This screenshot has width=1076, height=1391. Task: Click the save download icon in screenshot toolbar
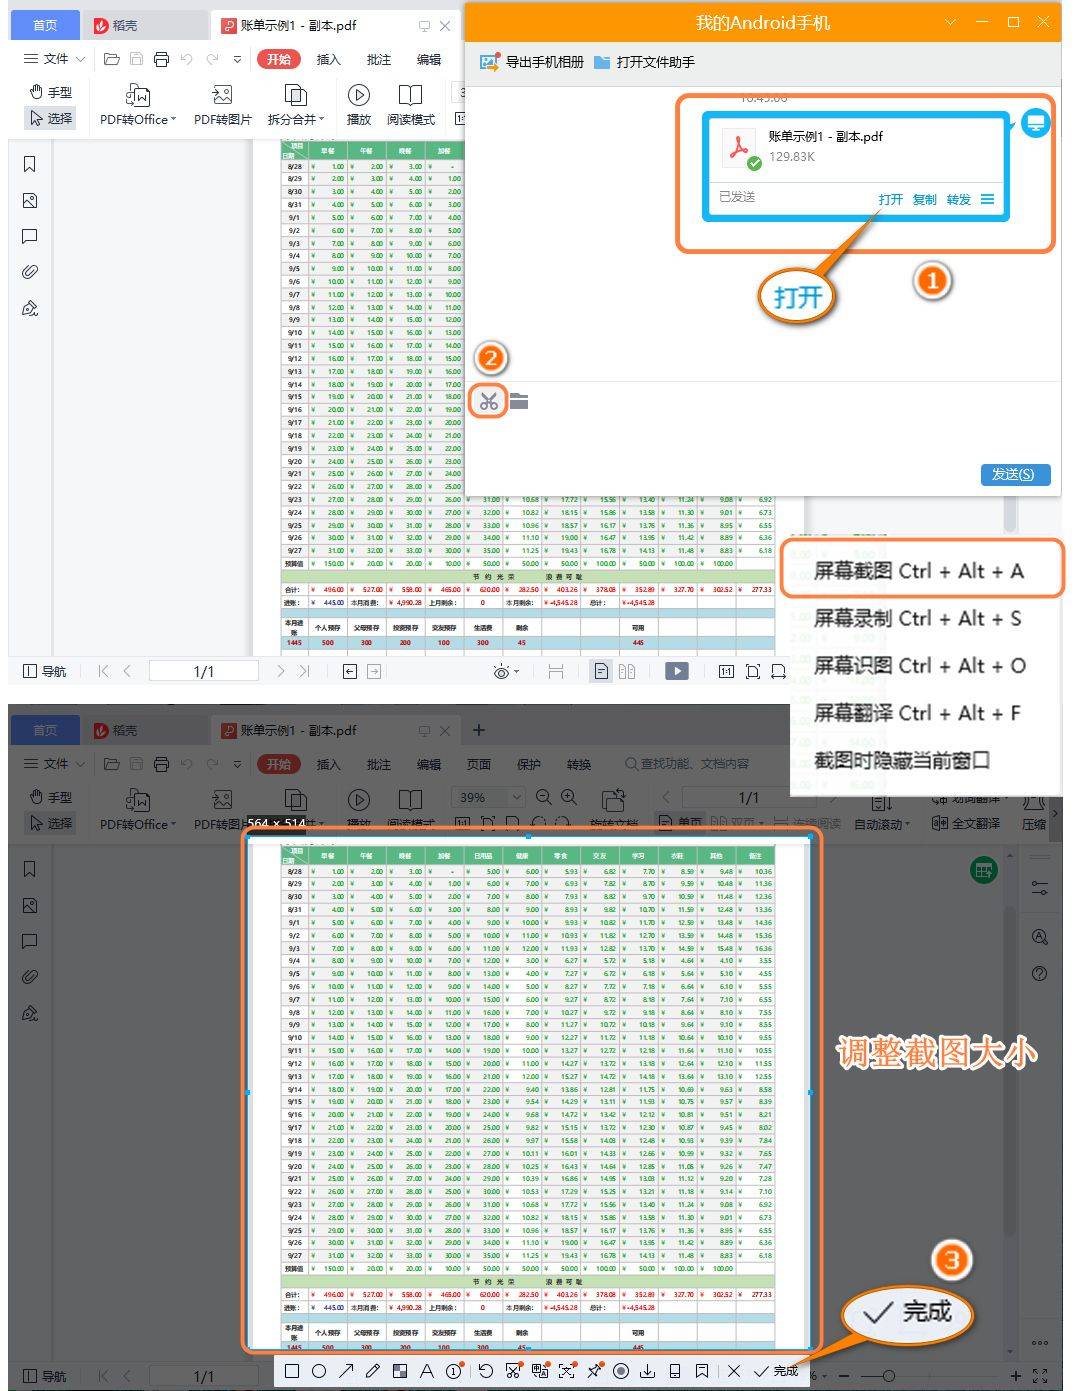(648, 1371)
